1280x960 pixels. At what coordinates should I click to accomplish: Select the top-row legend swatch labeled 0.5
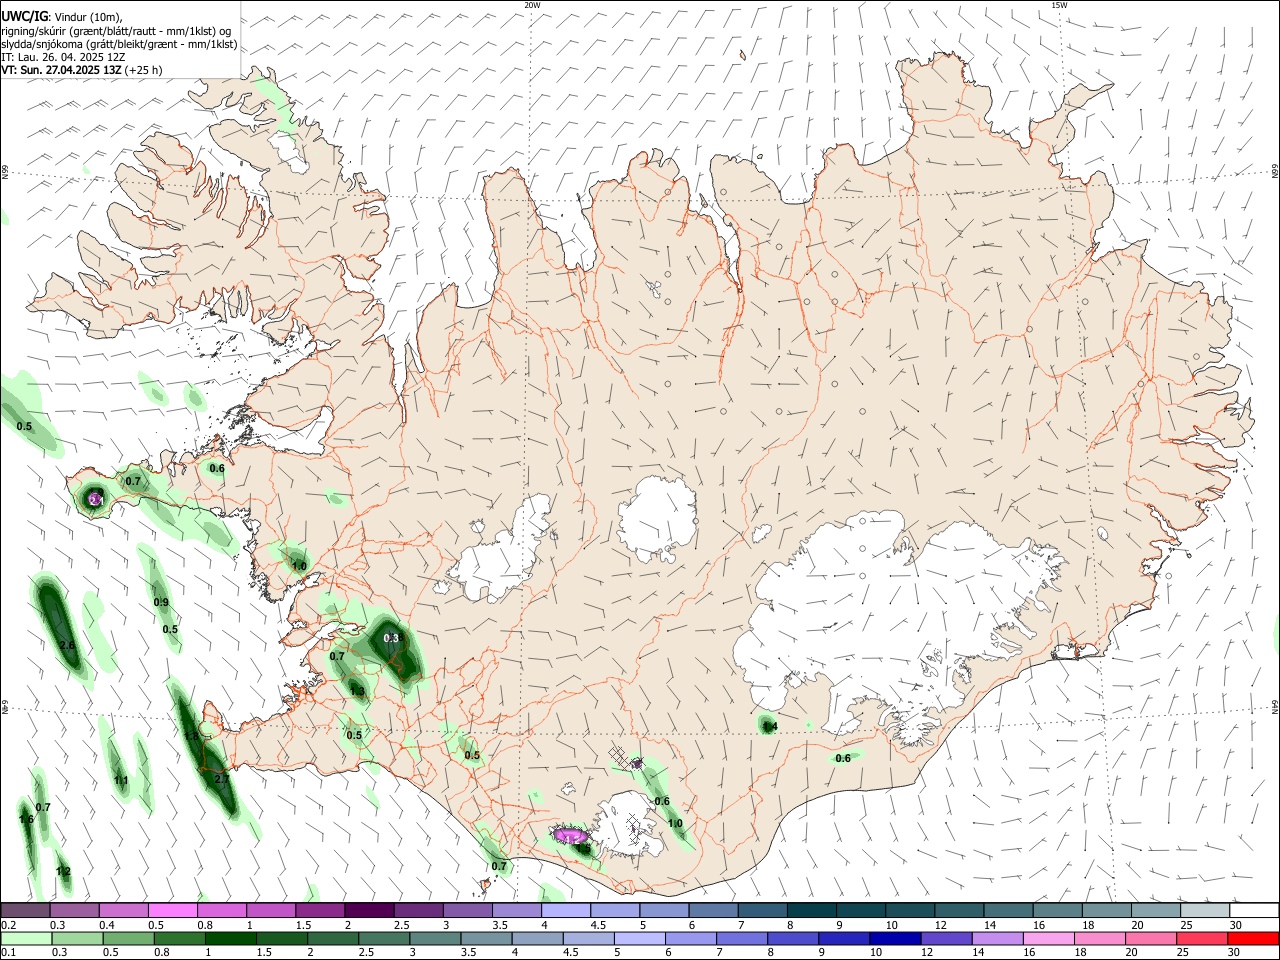pyautogui.click(x=173, y=910)
